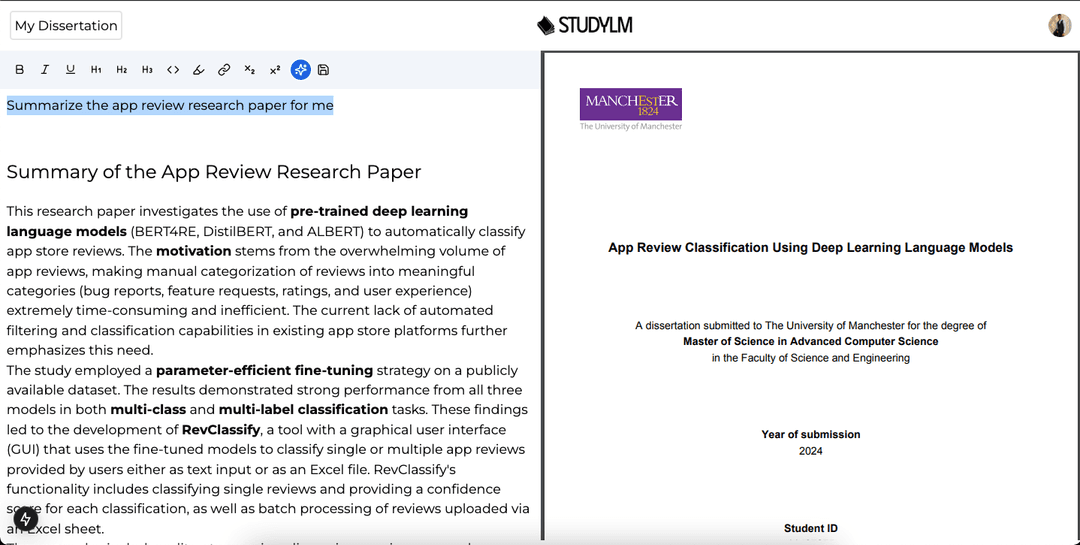Click the heading 'Summary of the App Review Research Paper'
The width and height of the screenshot is (1080, 545).
coord(214,172)
